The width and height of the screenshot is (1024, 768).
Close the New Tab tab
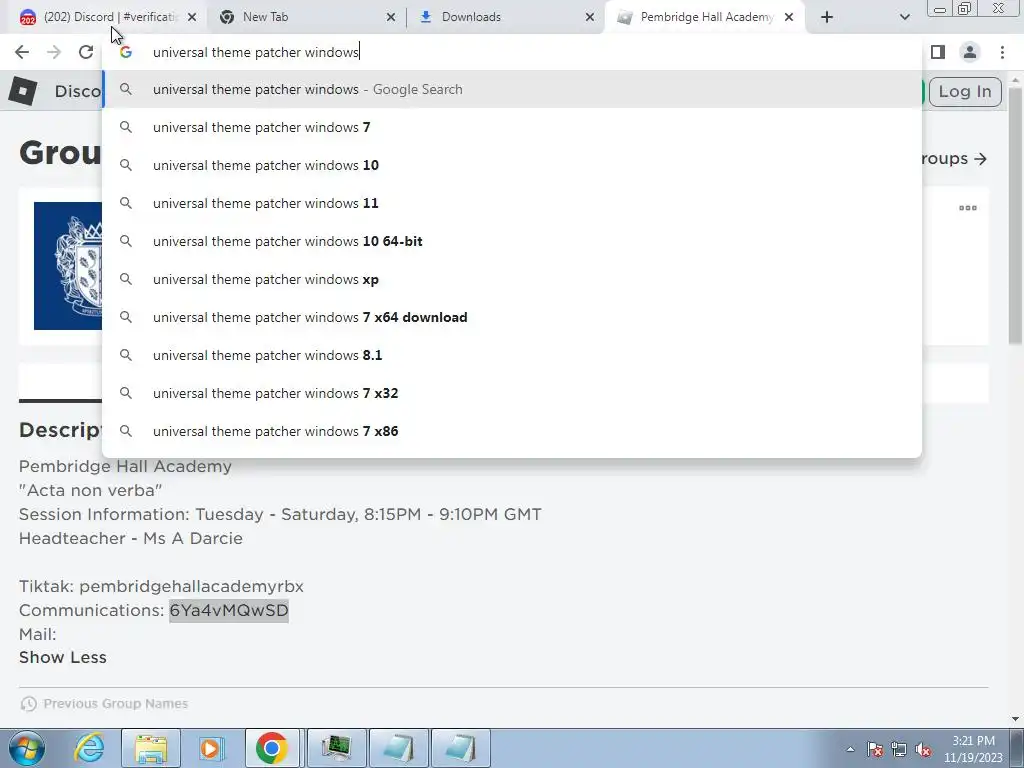pos(391,17)
